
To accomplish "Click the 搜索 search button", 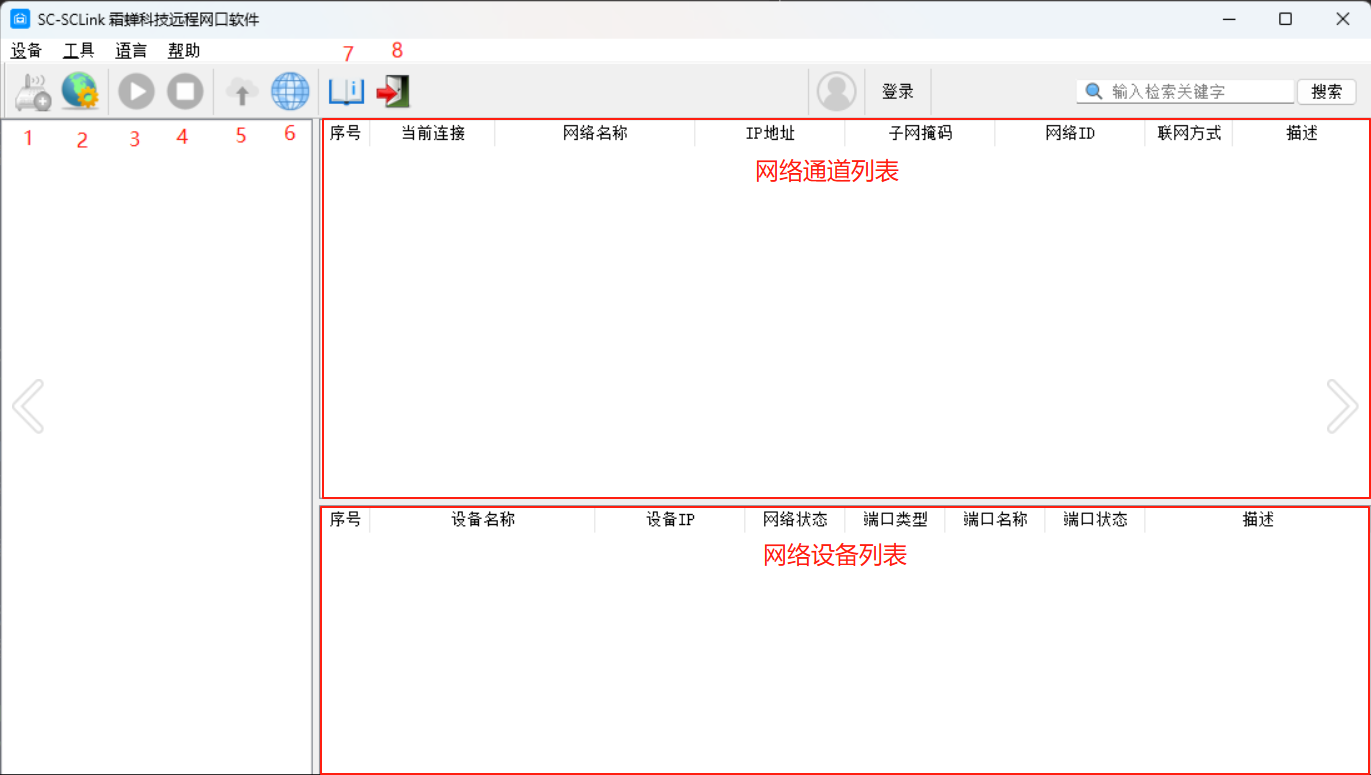I will (x=1326, y=92).
